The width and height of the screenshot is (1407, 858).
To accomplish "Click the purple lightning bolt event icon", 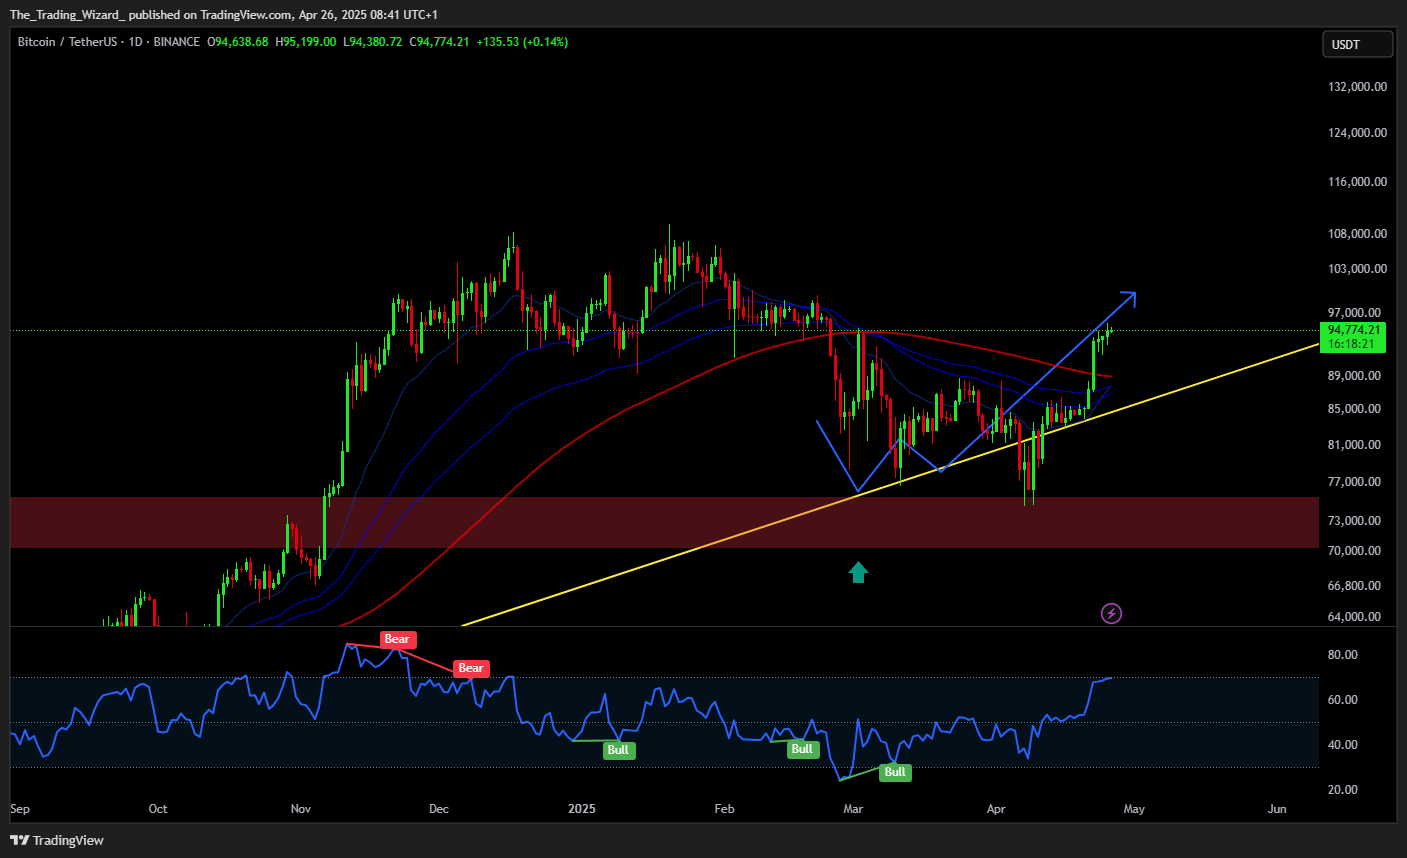I will click(x=1111, y=613).
